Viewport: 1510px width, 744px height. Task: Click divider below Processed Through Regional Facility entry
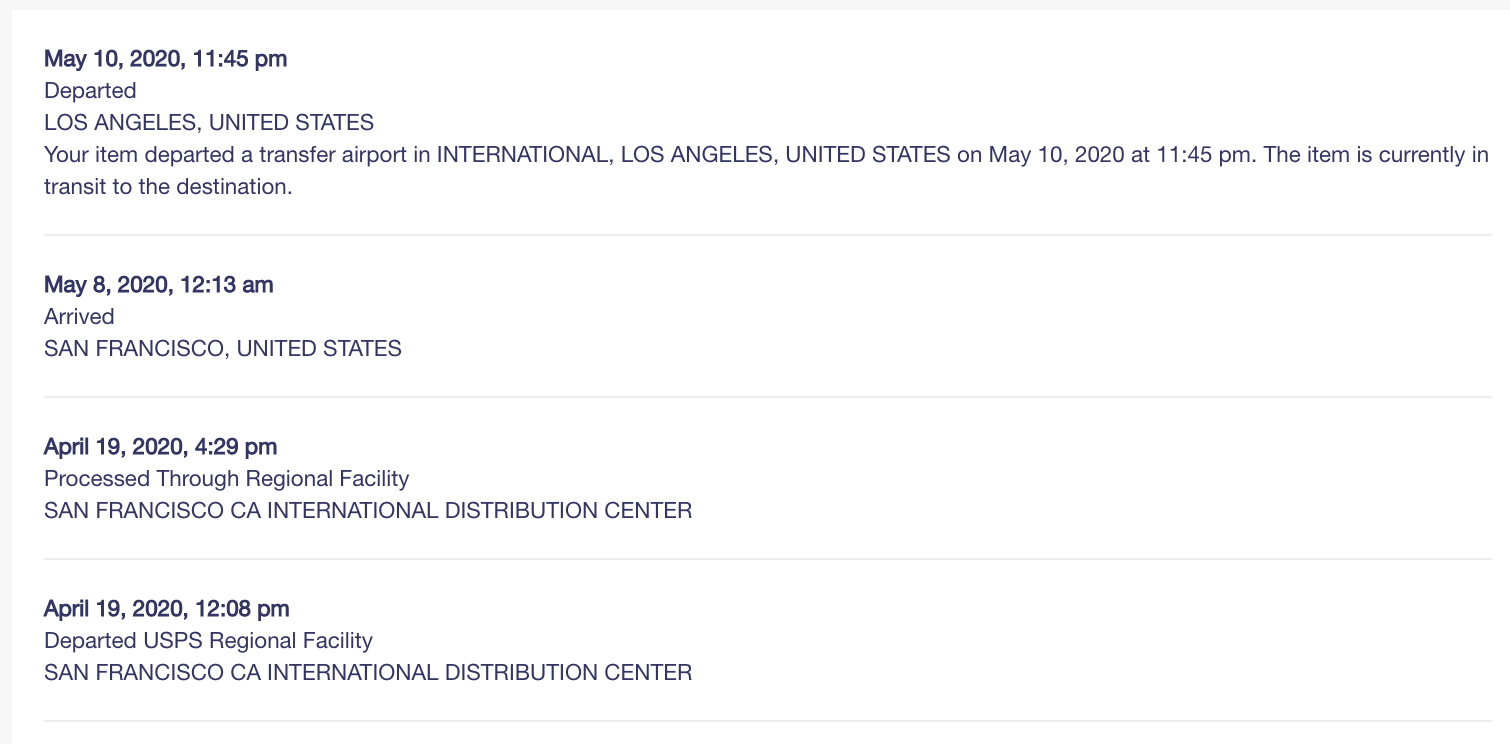click(768, 559)
